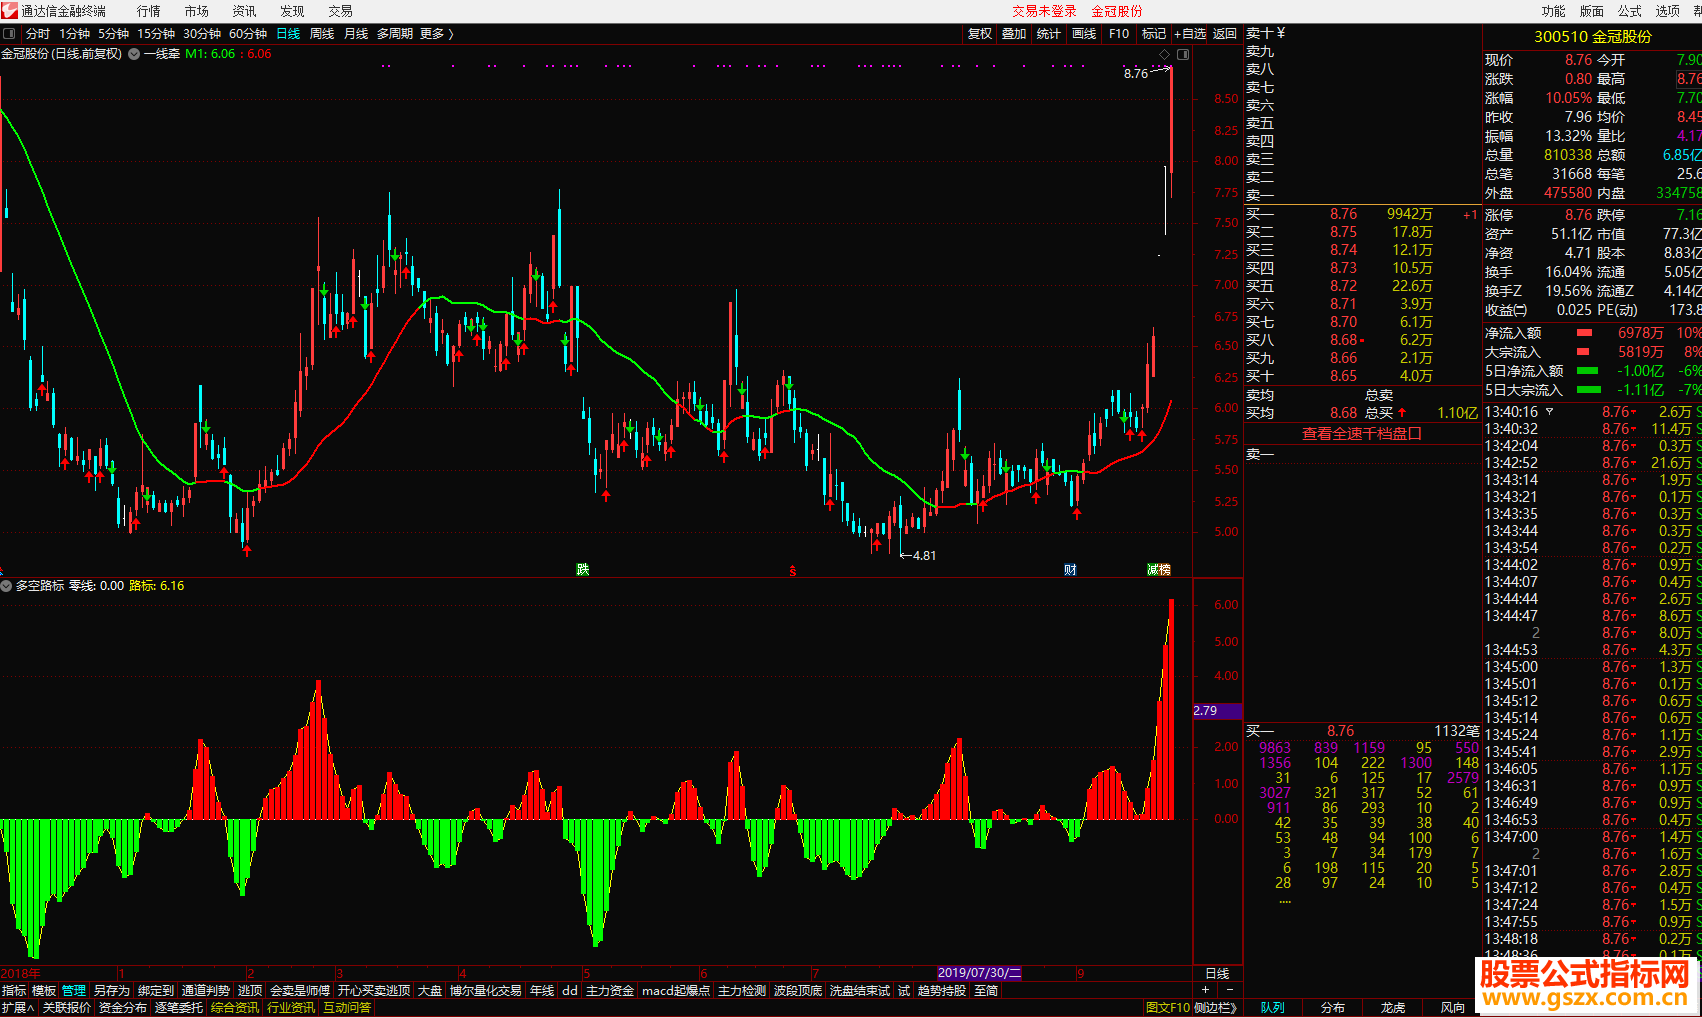Viewport: 1702px width, 1018px height.
Task: Select 队列 tab under order panel
Action: coord(1272,1008)
